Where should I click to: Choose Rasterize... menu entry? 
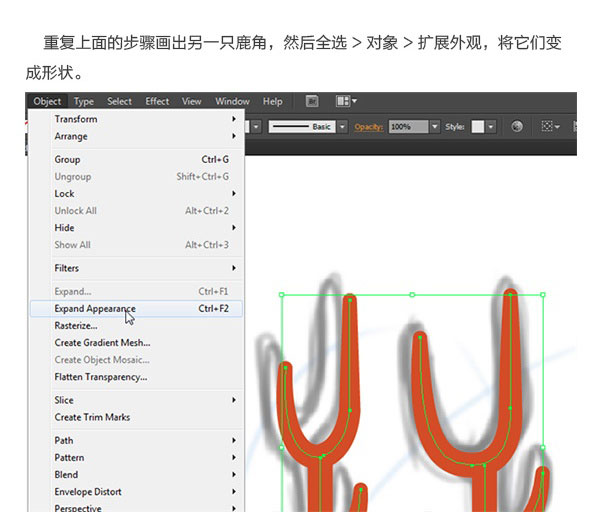click(136, 326)
